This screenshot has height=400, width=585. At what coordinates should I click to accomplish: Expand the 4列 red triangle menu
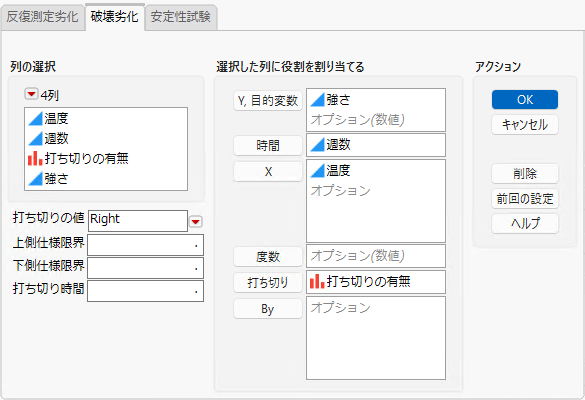click(x=31, y=94)
